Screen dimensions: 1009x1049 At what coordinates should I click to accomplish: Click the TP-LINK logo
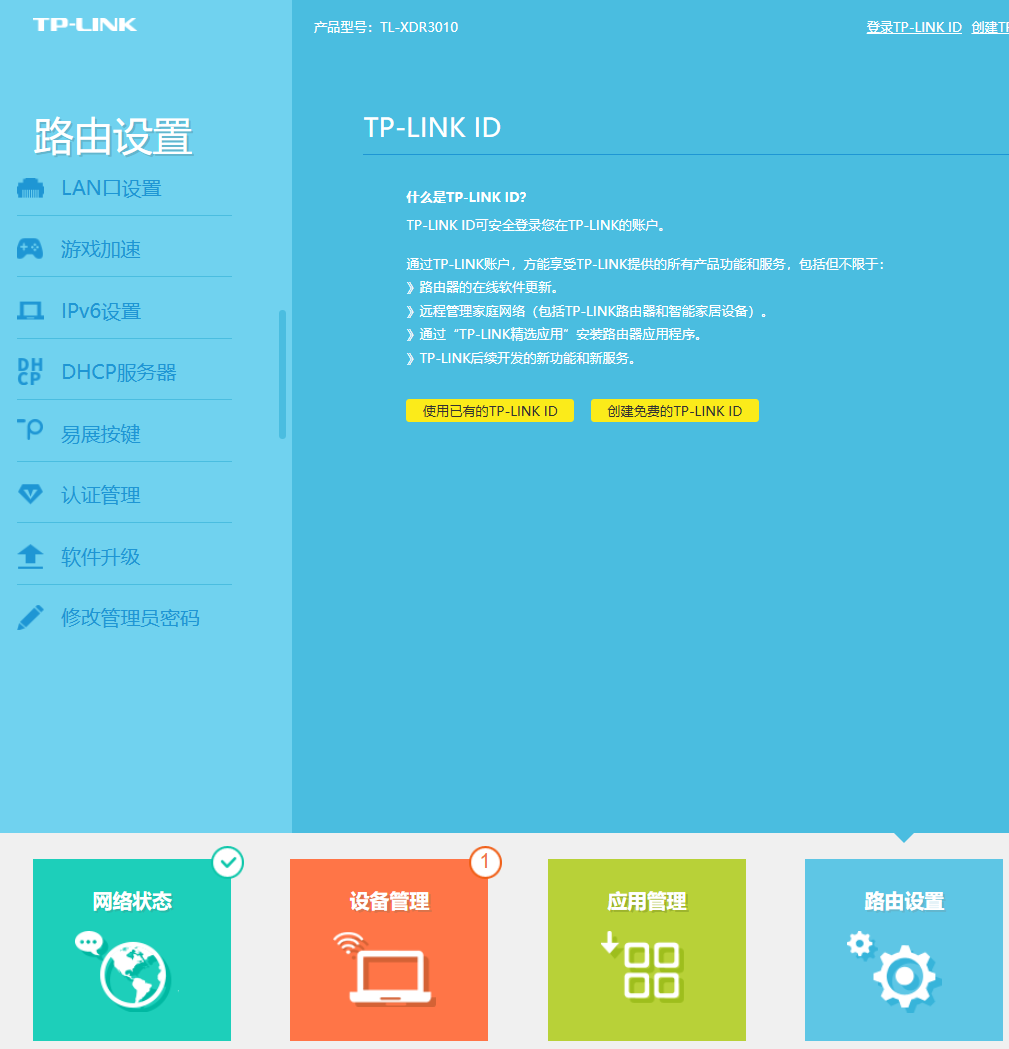(x=85, y=25)
